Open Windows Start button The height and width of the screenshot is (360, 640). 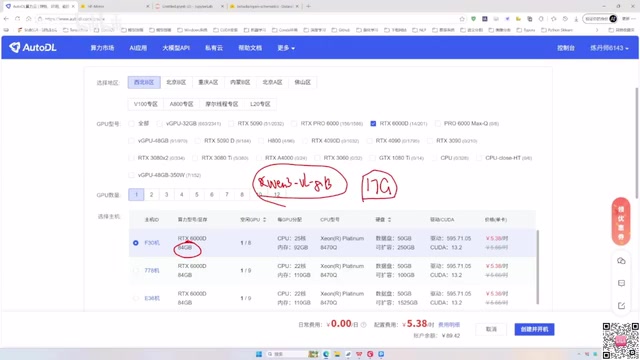[x=259, y=354]
